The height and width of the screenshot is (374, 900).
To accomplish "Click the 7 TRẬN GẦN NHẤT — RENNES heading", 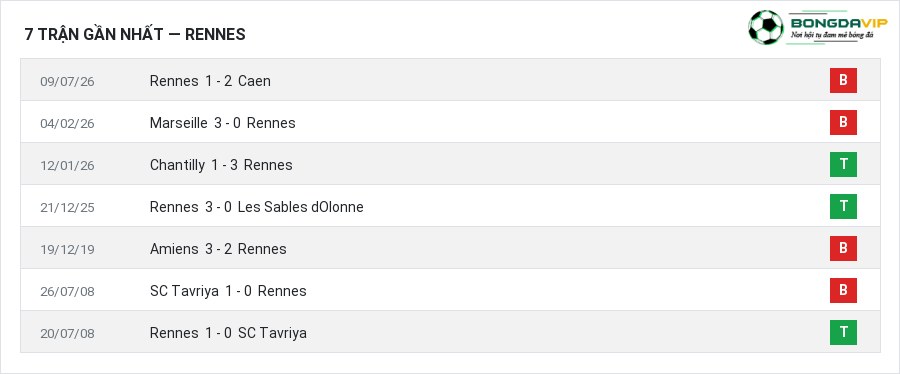I will tap(135, 34).
